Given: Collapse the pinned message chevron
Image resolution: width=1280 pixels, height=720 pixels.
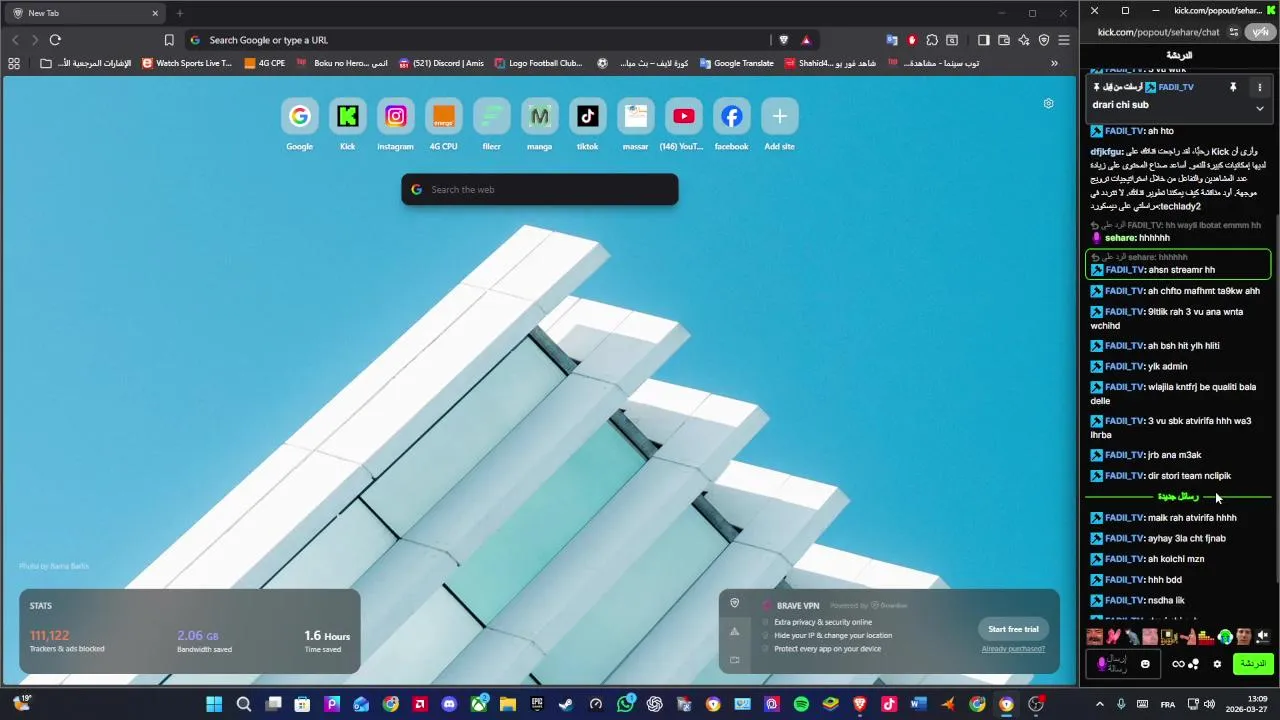Looking at the screenshot, I should pyautogui.click(x=1260, y=108).
